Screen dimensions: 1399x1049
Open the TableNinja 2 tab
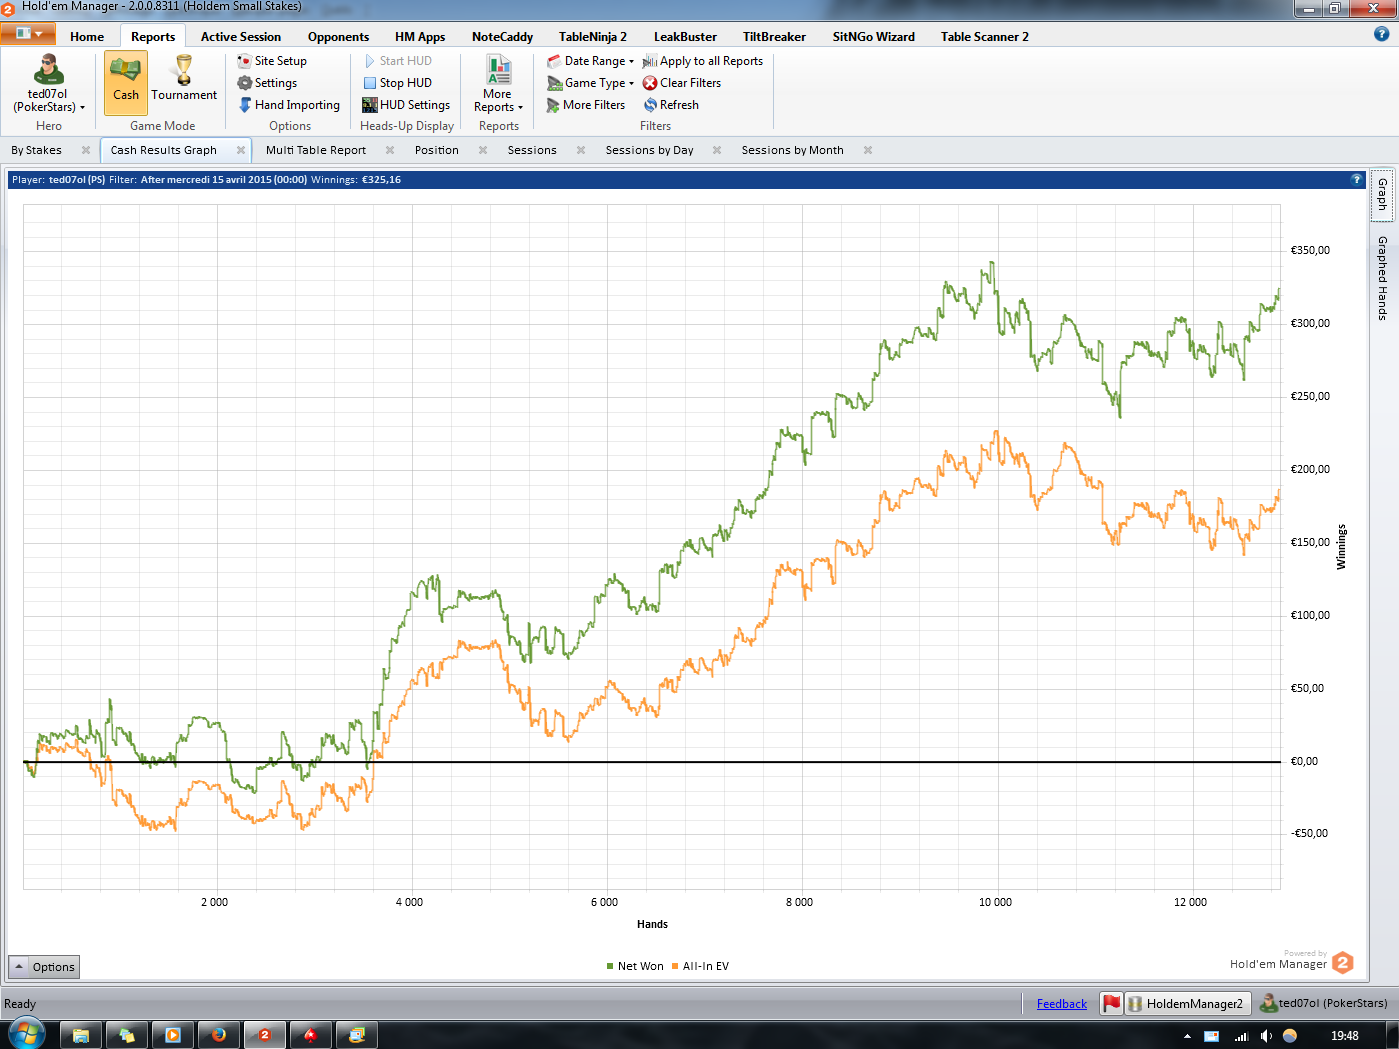pos(593,37)
